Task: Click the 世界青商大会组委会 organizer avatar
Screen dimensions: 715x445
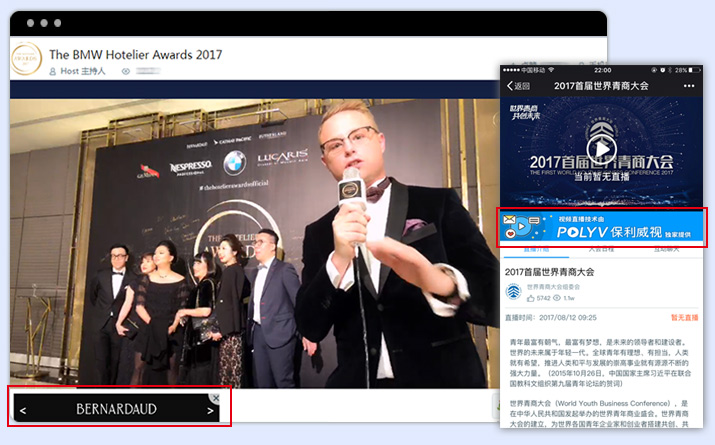Action: (x=513, y=292)
